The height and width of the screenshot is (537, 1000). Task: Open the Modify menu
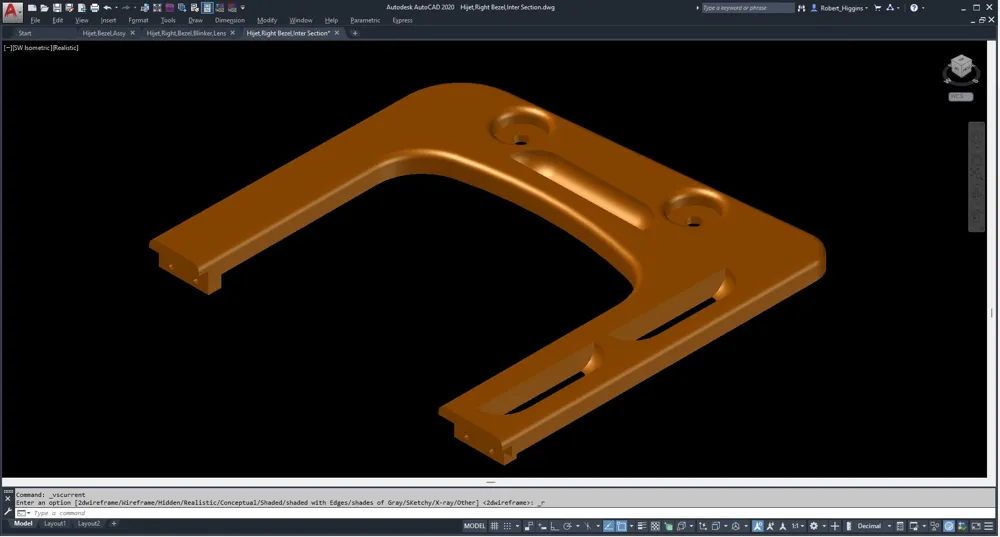267,20
